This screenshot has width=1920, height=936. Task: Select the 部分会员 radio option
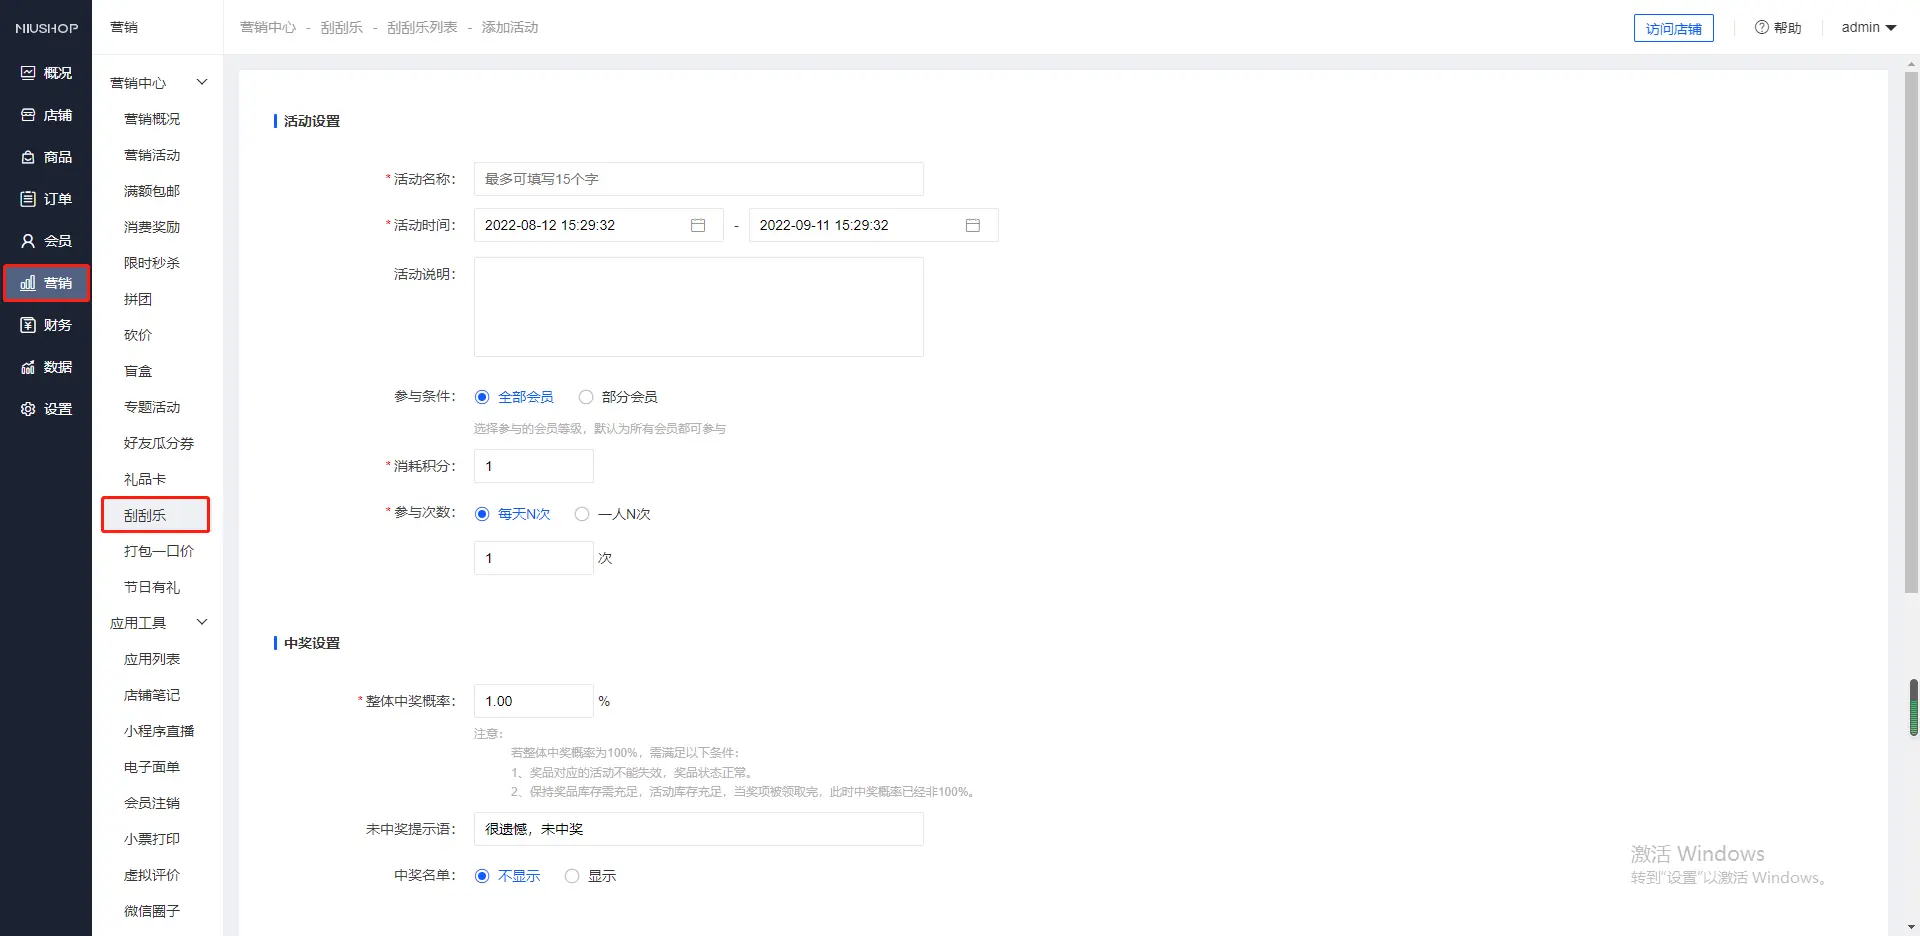[x=586, y=397]
